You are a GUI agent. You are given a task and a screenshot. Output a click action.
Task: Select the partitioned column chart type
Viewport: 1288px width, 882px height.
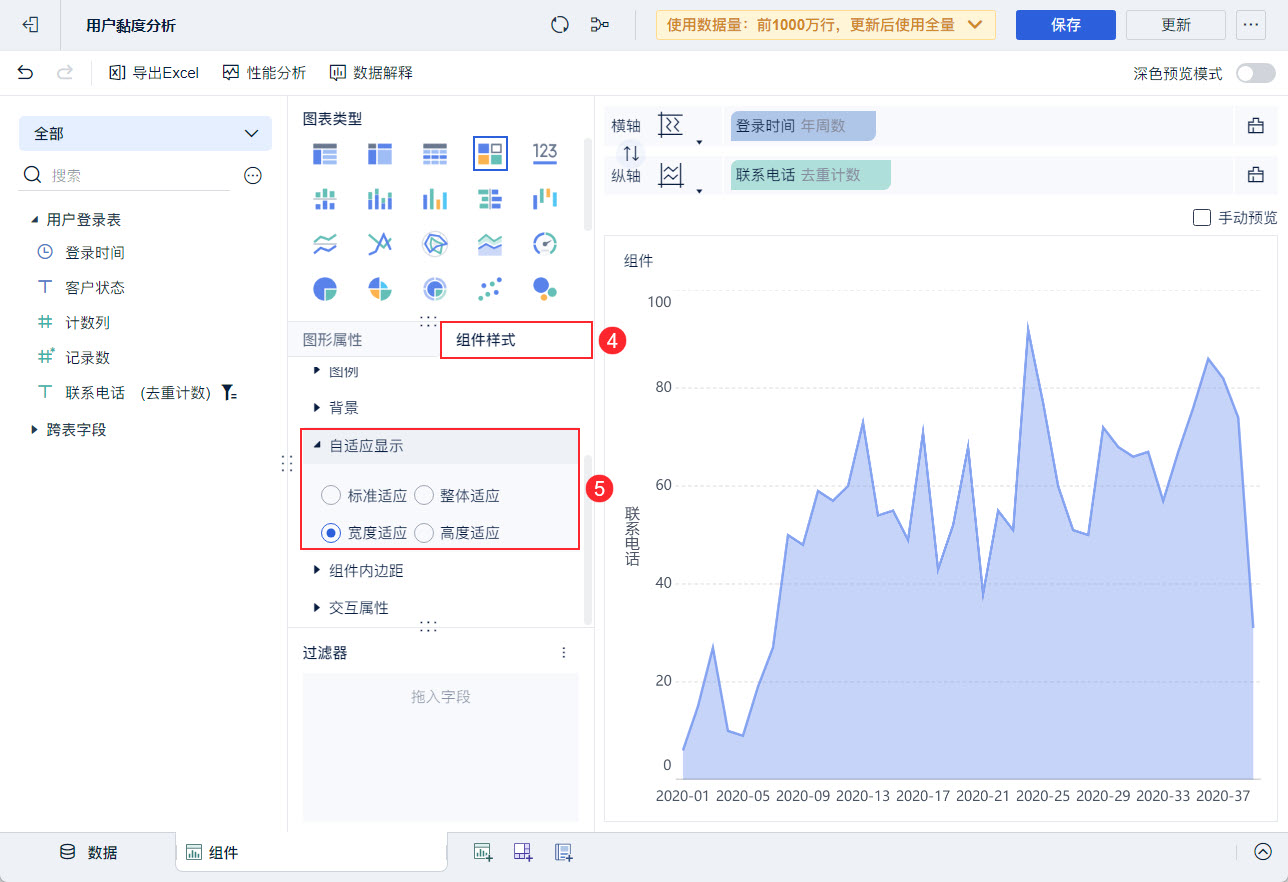pos(325,199)
